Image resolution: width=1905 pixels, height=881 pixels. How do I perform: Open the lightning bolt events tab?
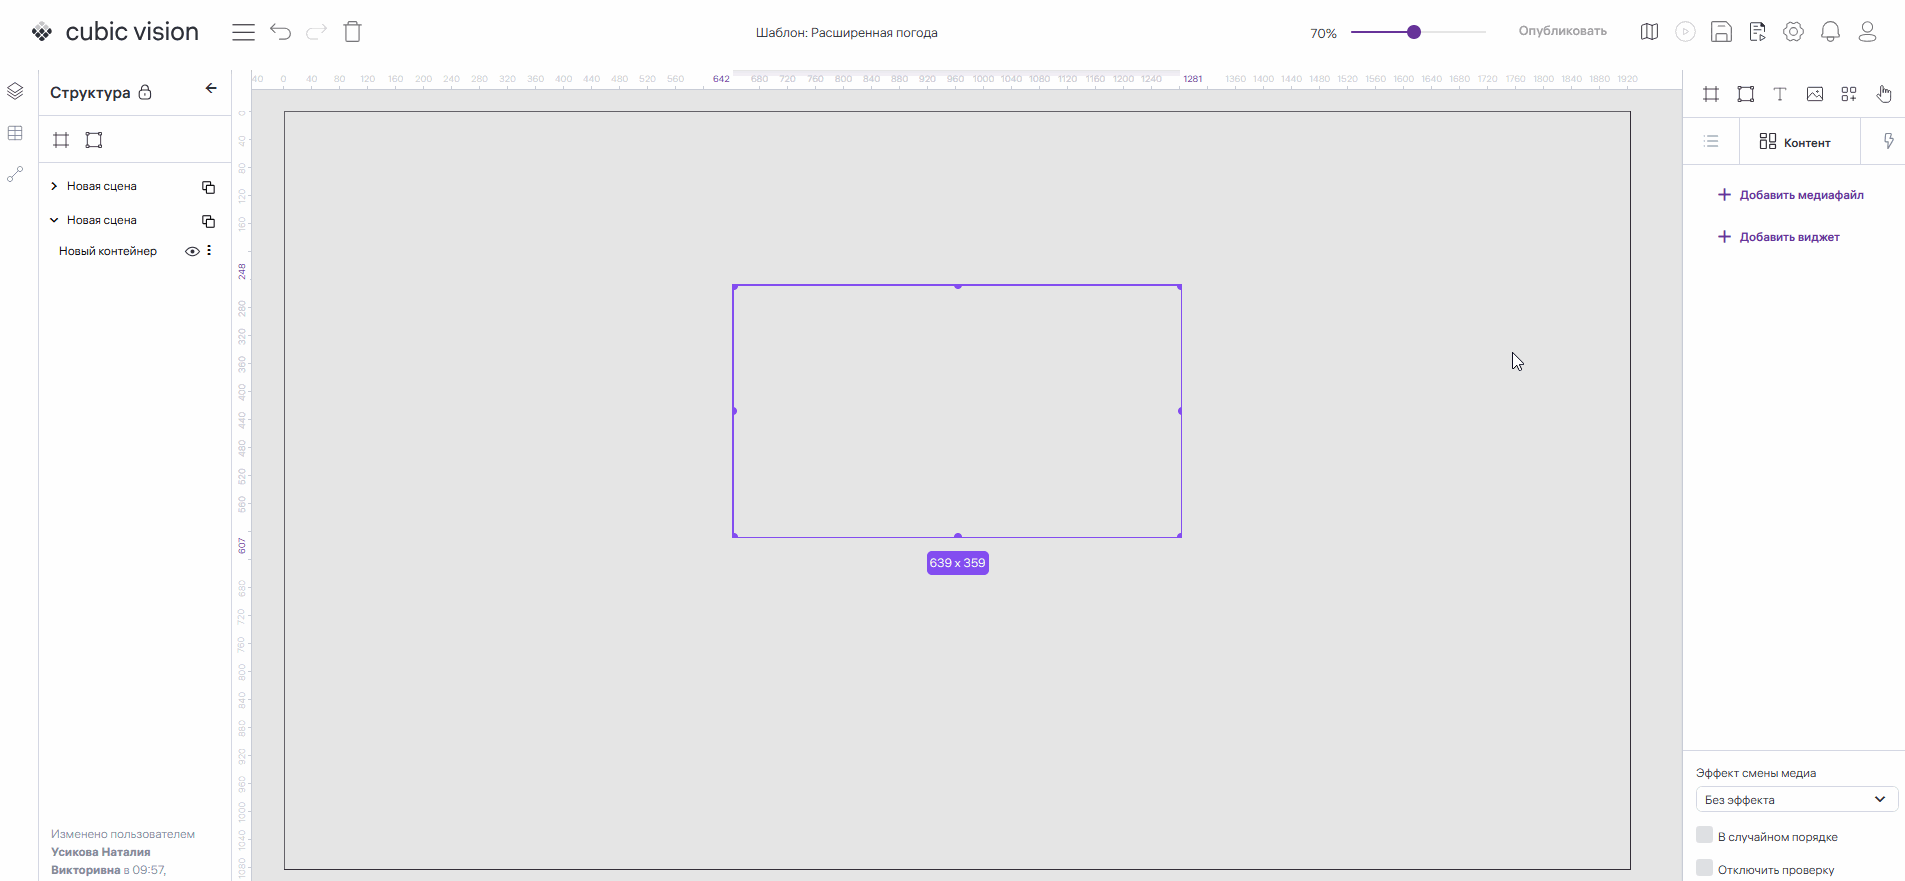pos(1888,141)
